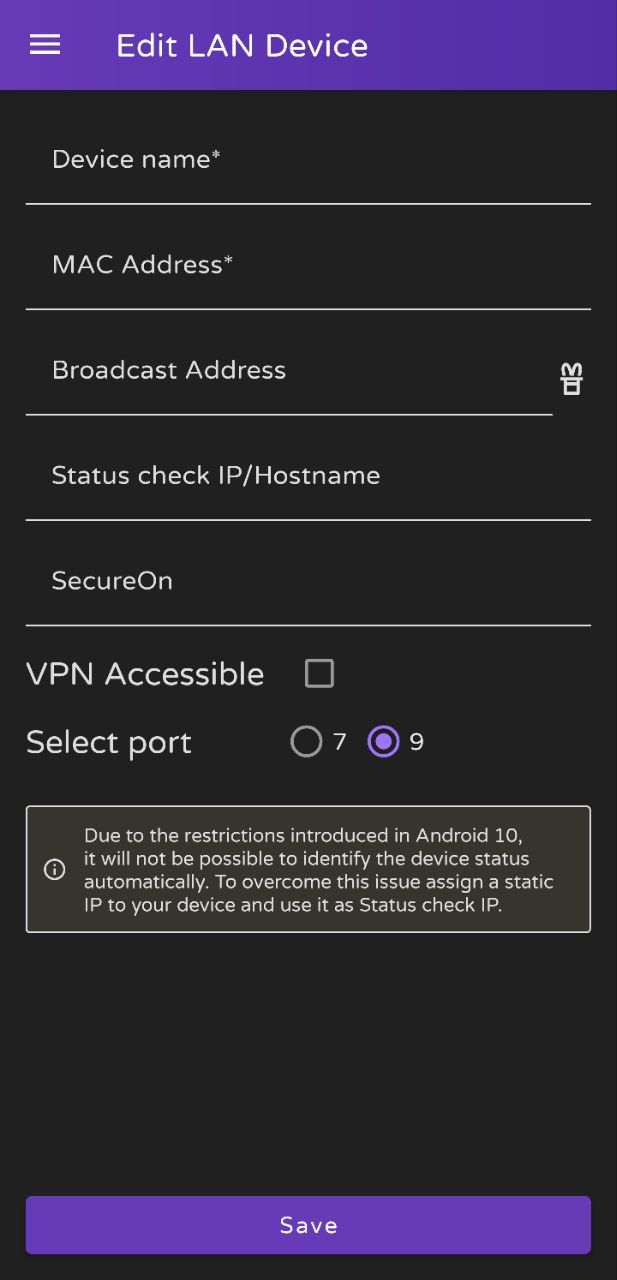Tap the network icon beside Broadcast Address

tap(571, 379)
